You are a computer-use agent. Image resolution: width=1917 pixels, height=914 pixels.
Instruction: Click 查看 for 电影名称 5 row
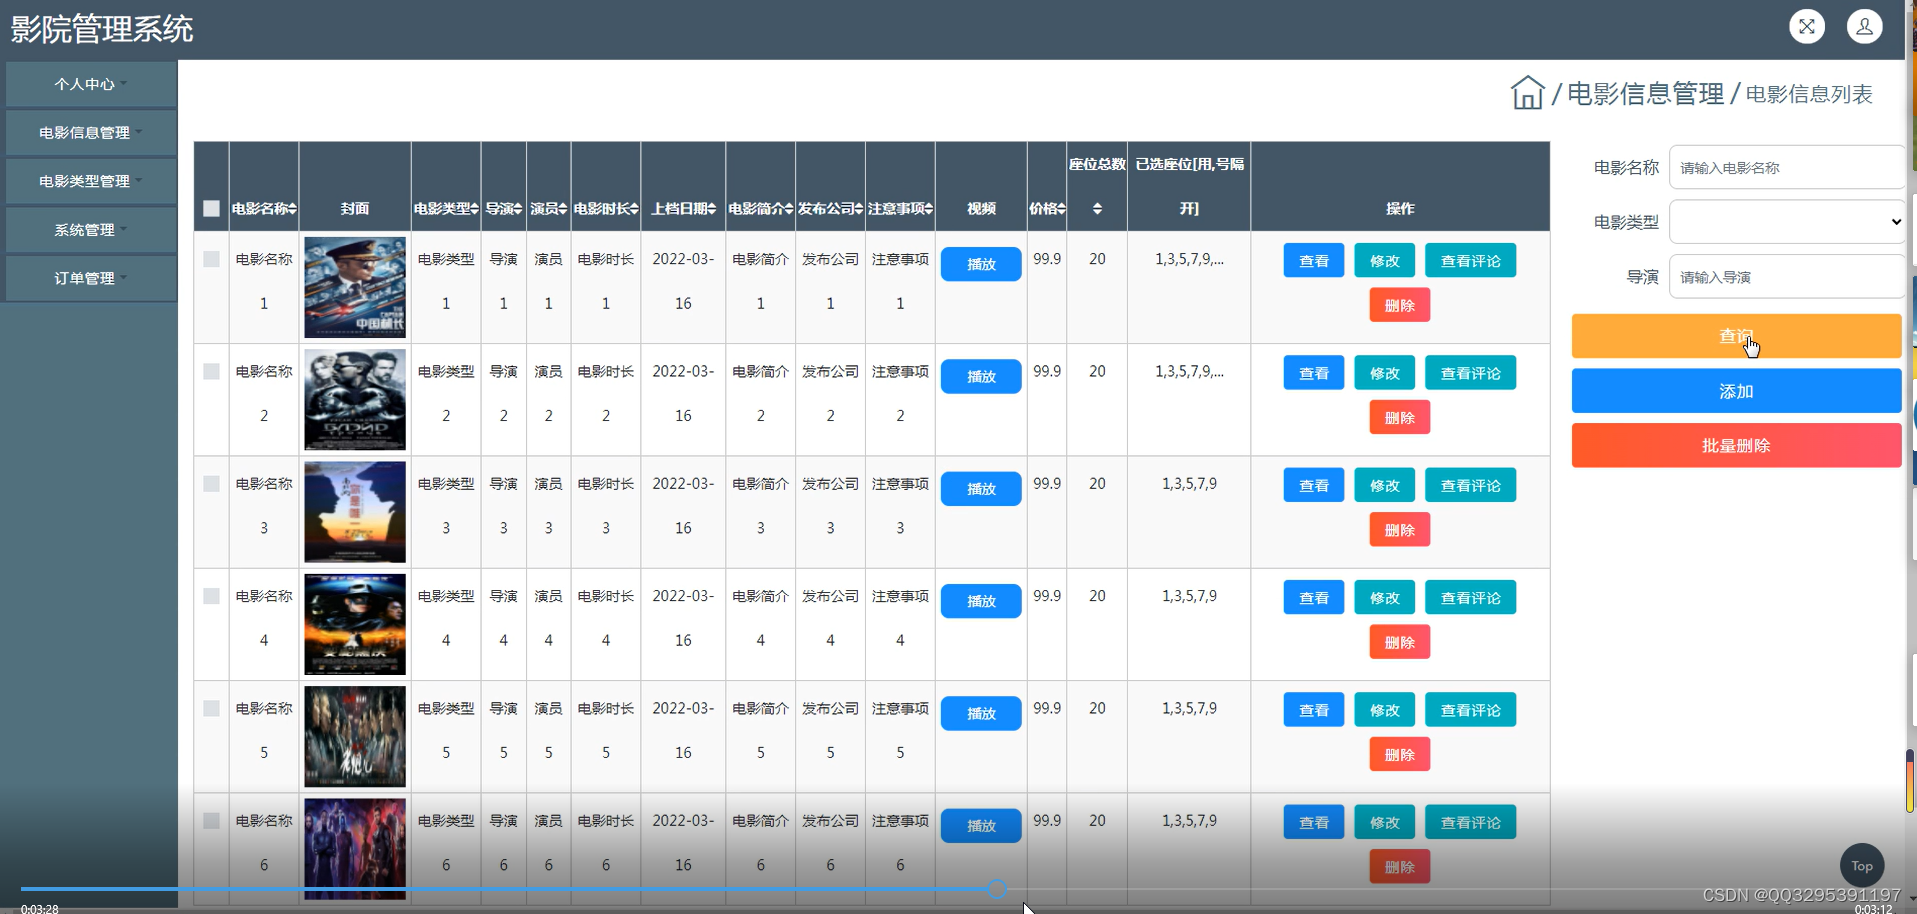coord(1314,710)
